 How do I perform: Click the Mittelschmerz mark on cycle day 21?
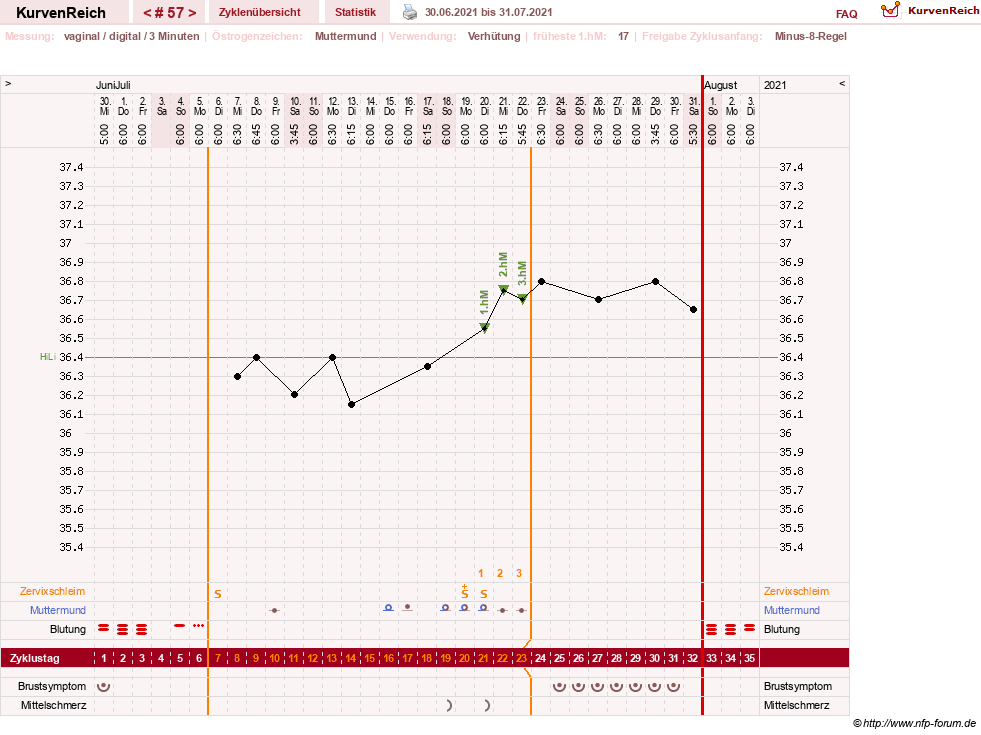487,706
